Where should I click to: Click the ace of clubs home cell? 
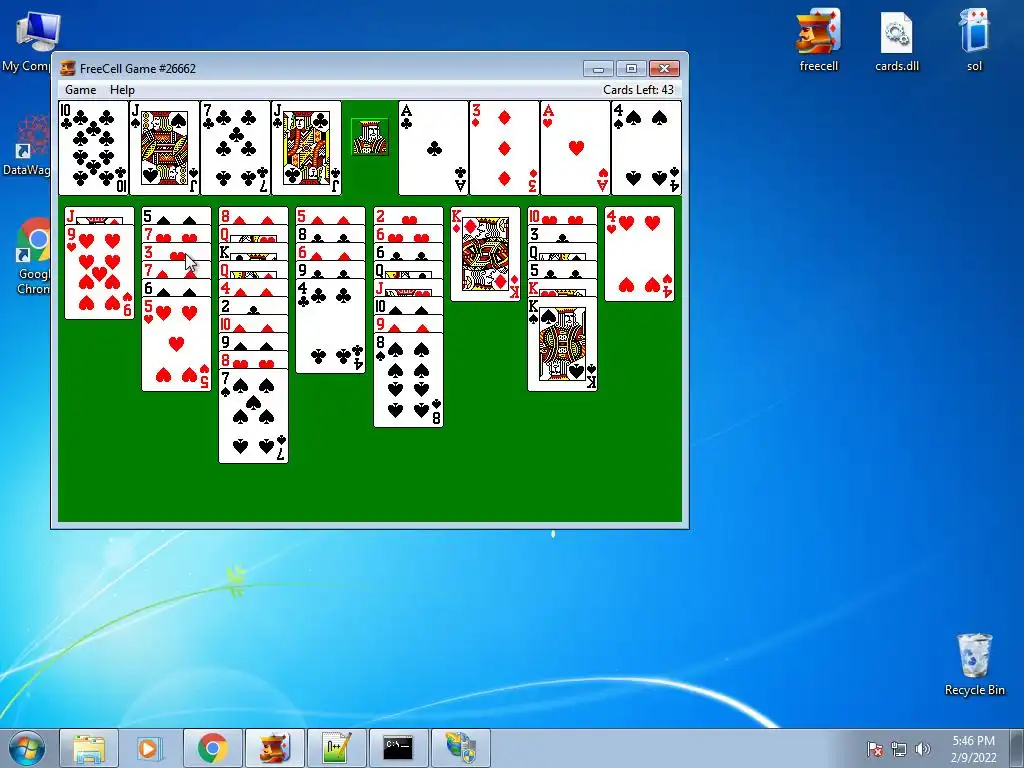coord(433,148)
